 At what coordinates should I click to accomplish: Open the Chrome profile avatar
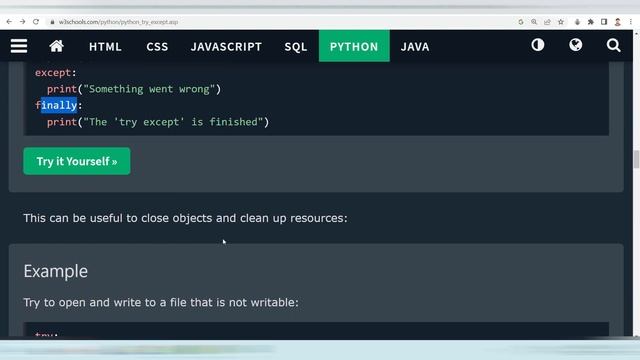click(x=618, y=22)
